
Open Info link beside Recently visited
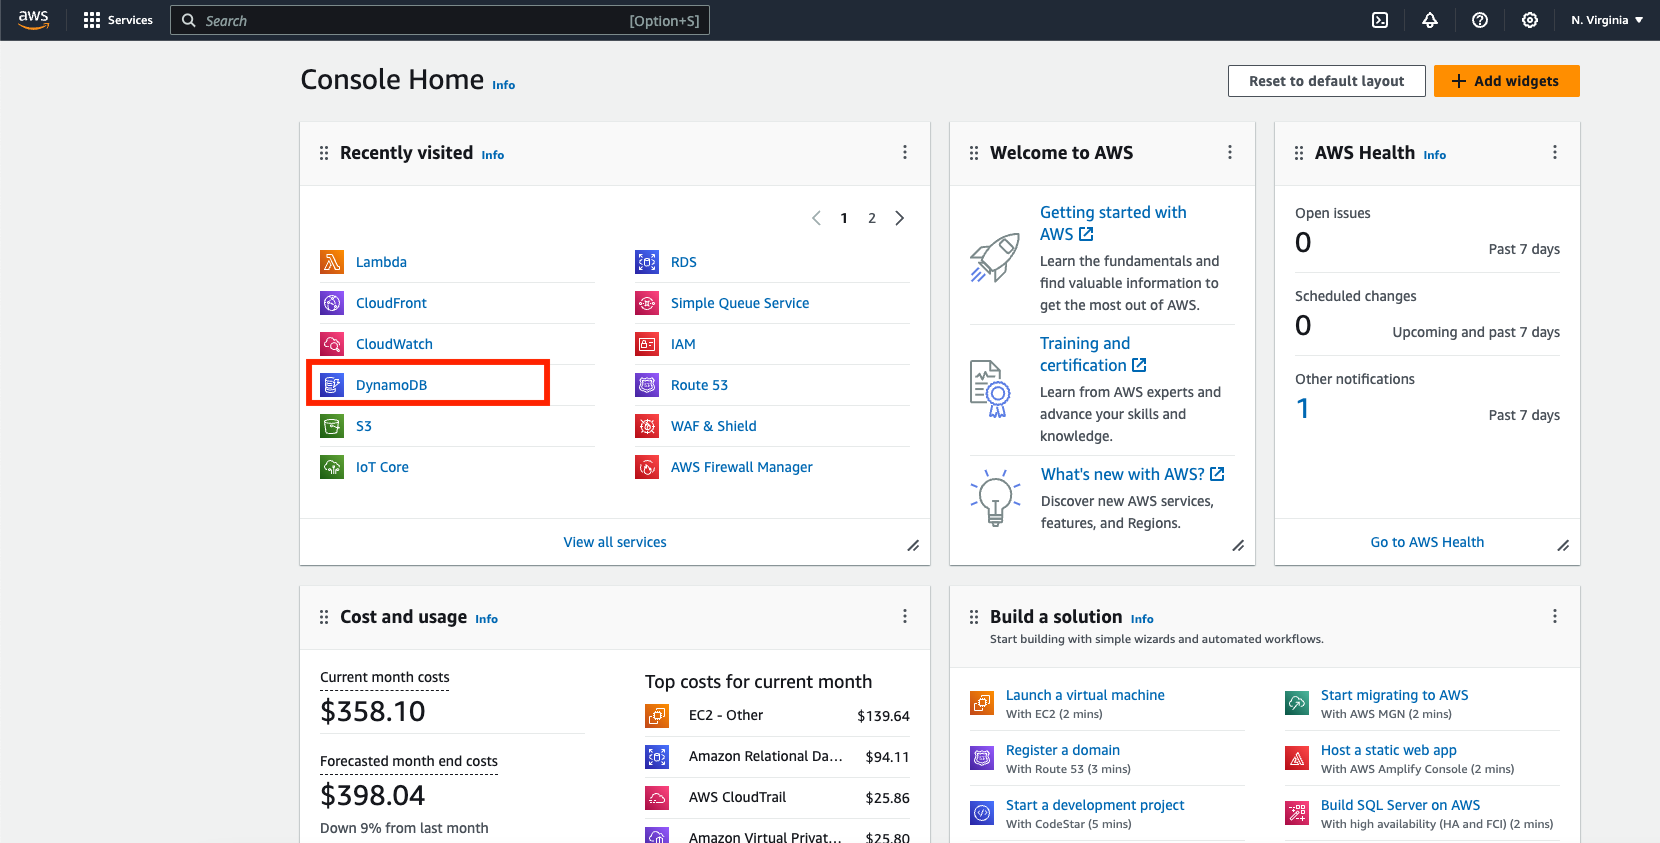[493, 155]
